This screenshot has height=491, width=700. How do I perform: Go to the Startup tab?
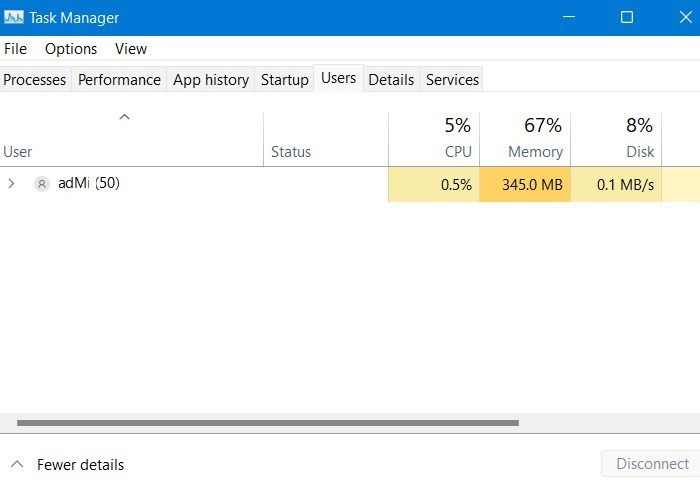(x=285, y=80)
